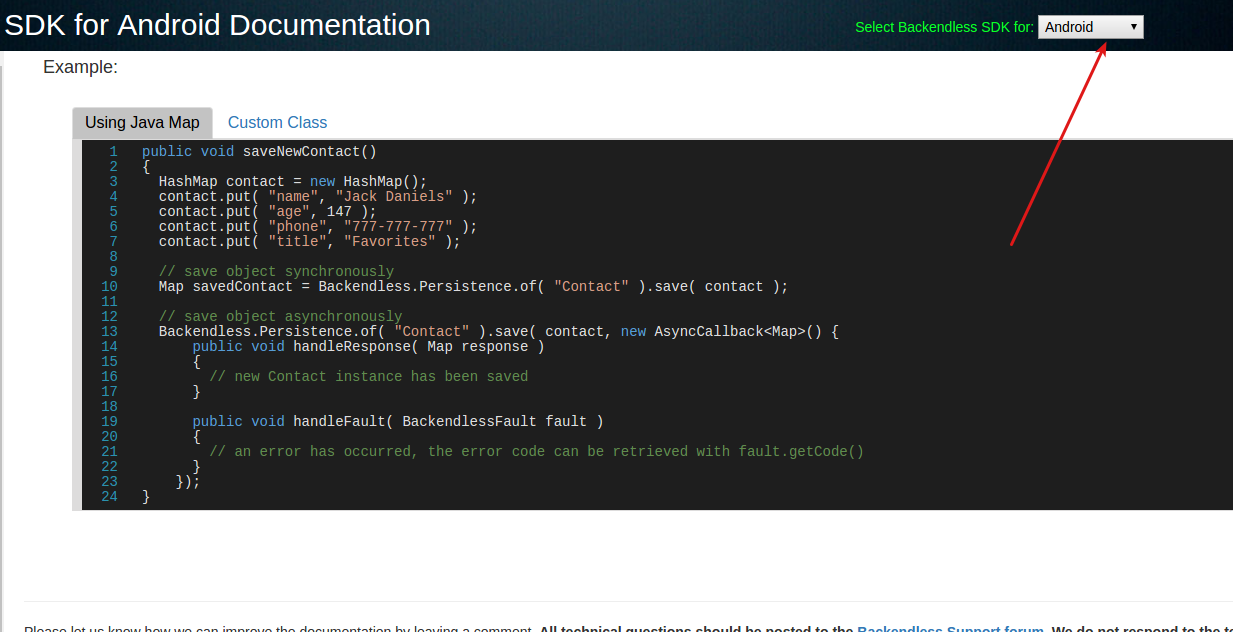The image size is (1233, 632).
Task: Click 'public void handleFault( BackendlessFault fault )'
Action: [x=398, y=421]
